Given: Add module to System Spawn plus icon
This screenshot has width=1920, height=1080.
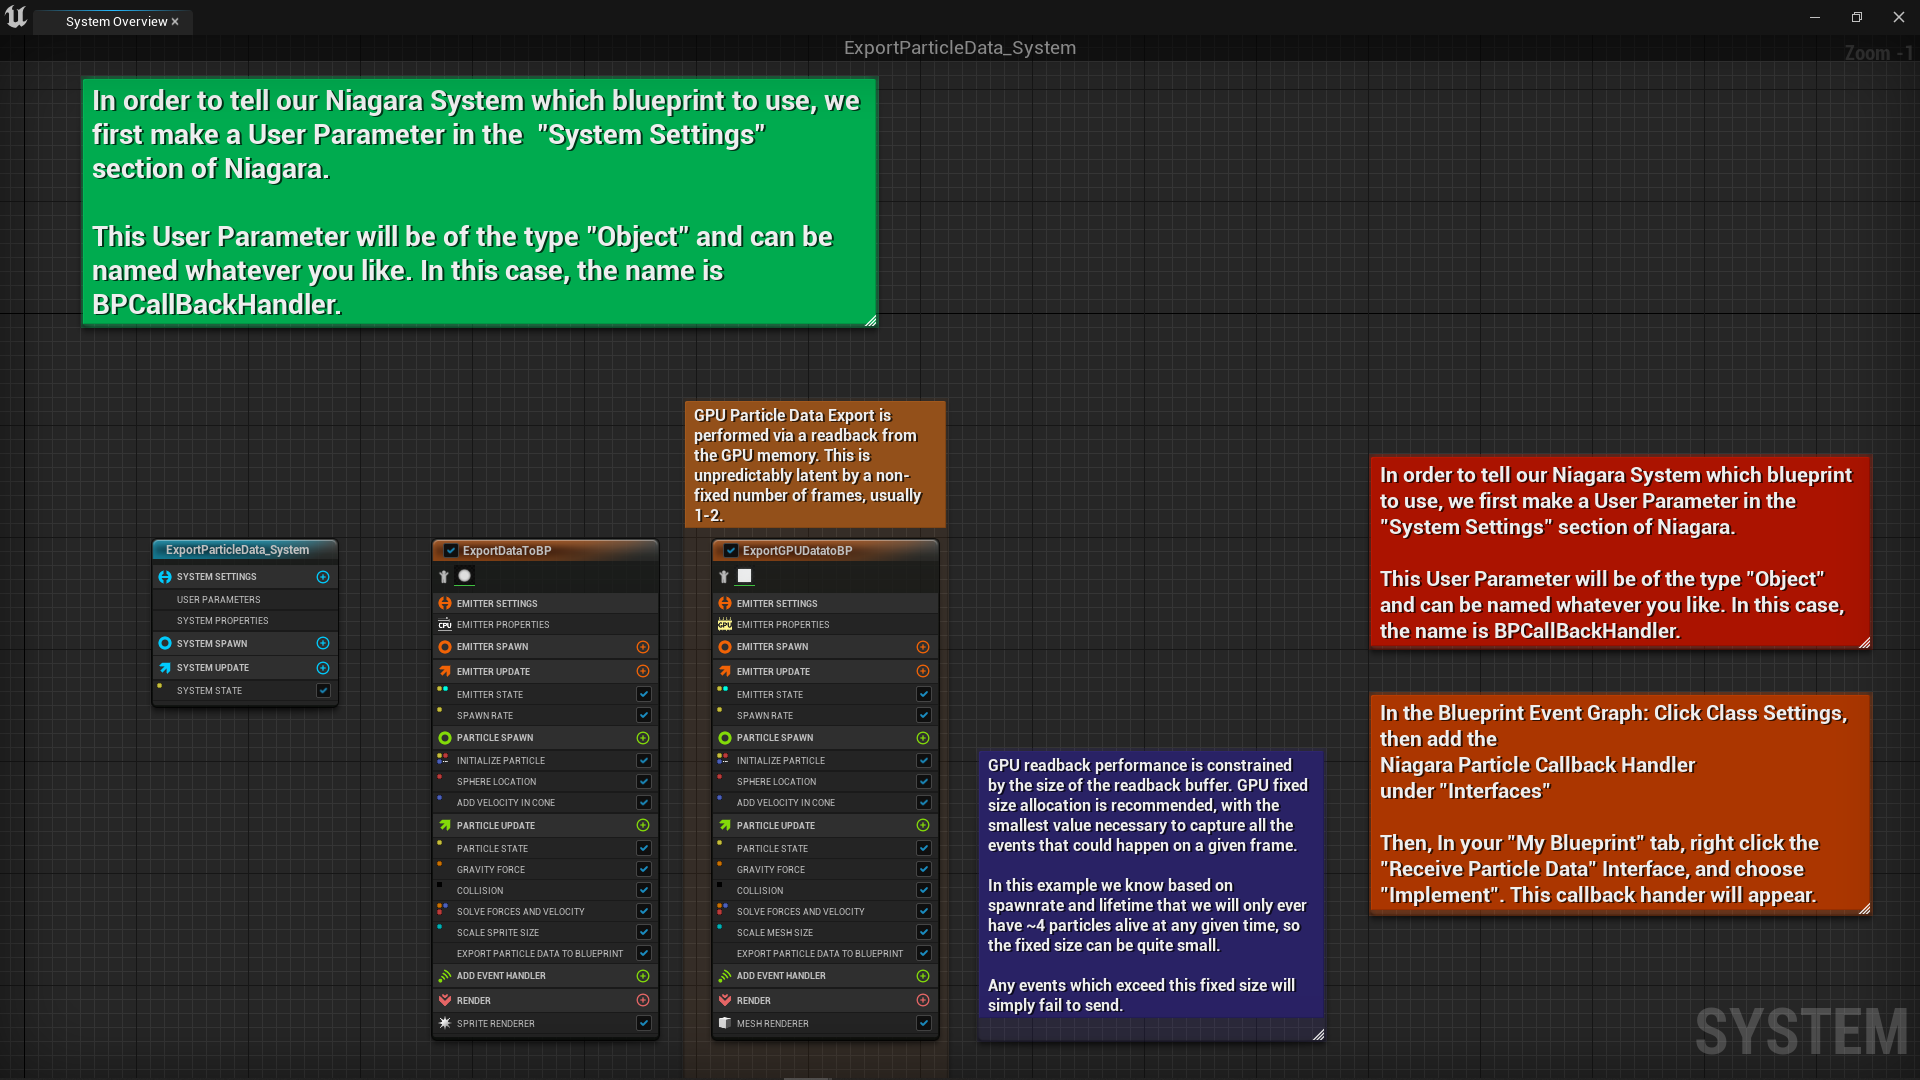Looking at the screenshot, I should [x=323, y=643].
